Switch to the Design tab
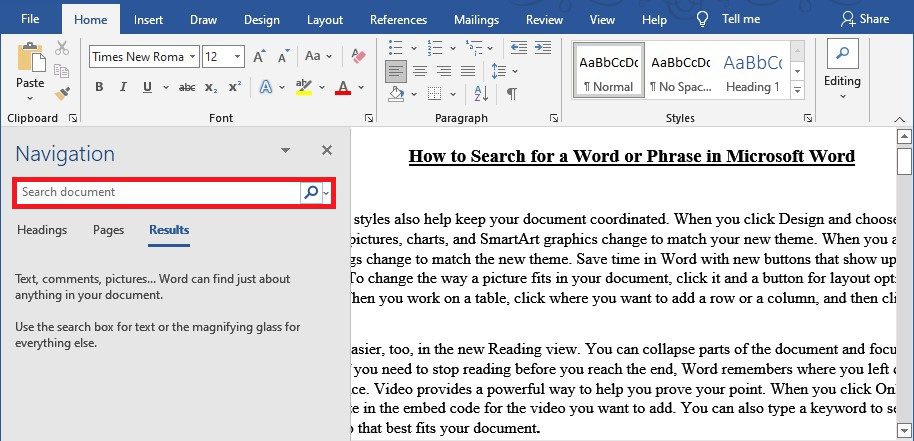This screenshot has height=441, width=914. tap(262, 20)
